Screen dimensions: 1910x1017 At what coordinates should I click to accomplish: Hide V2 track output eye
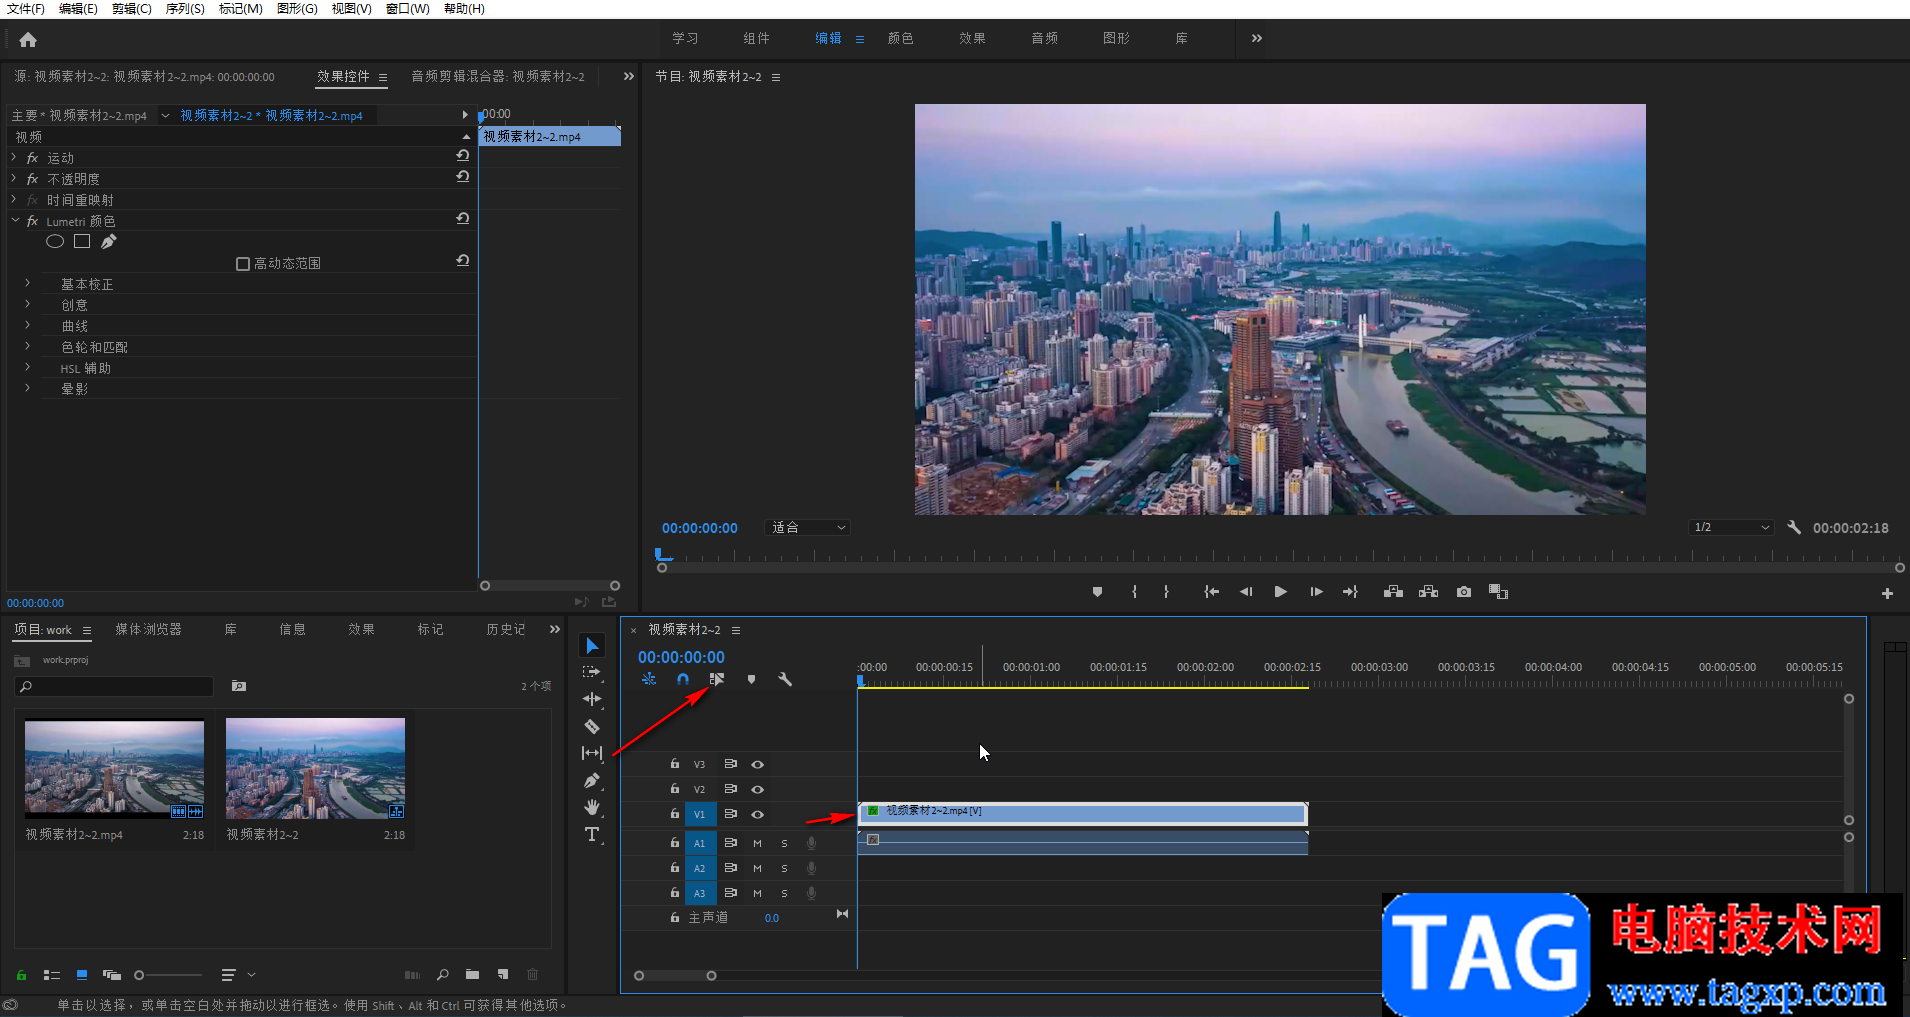(758, 790)
